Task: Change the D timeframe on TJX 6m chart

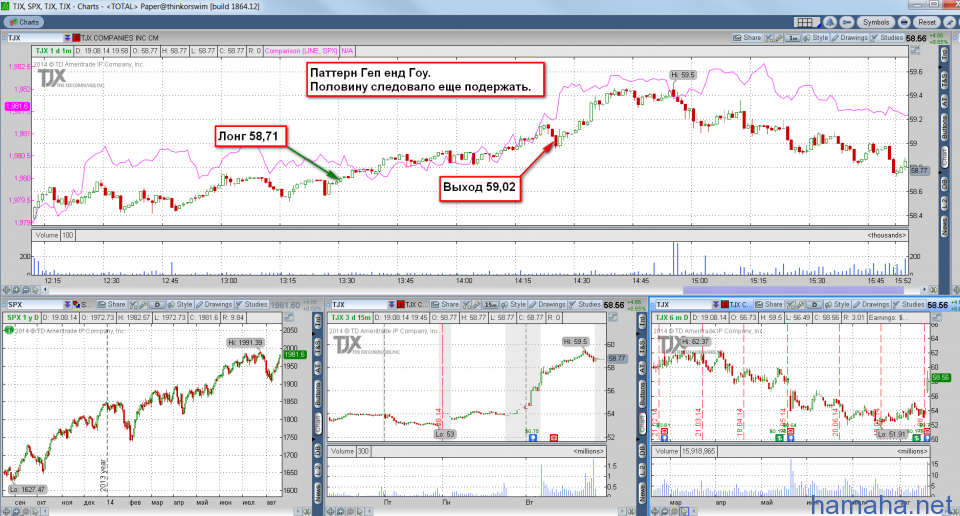Action: [815, 305]
